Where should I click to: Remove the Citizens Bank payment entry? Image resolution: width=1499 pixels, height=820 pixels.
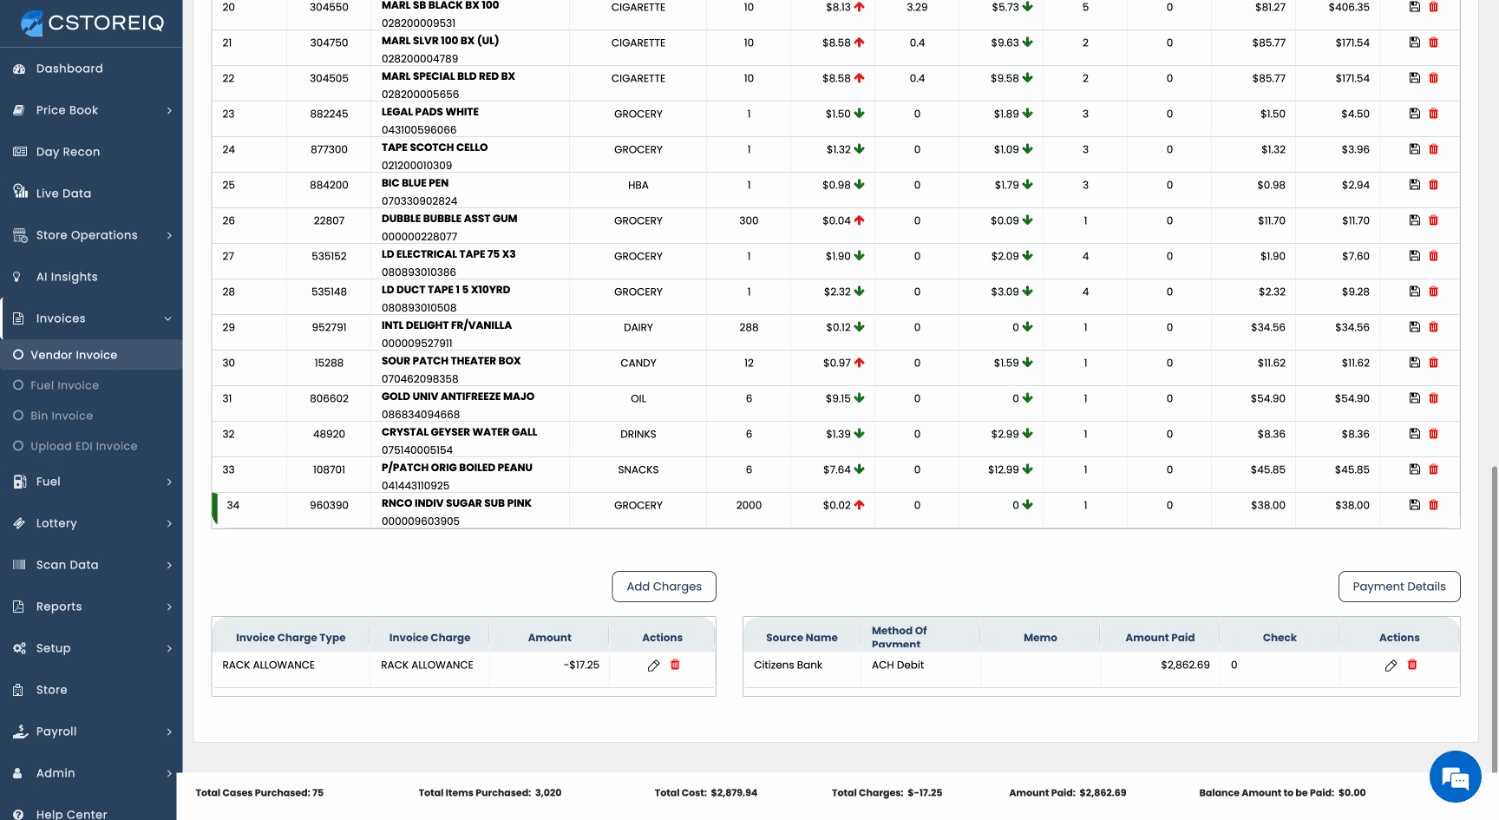pyautogui.click(x=1412, y=665)
